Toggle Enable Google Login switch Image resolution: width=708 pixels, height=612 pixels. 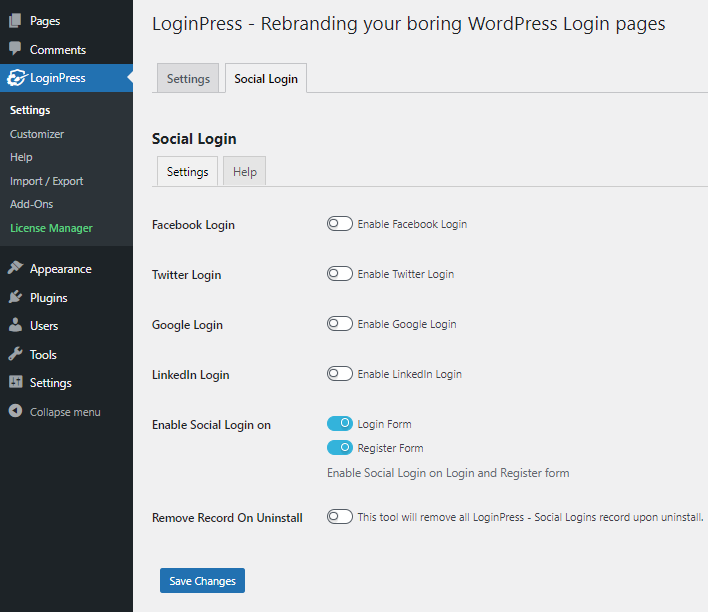[340, 324]
